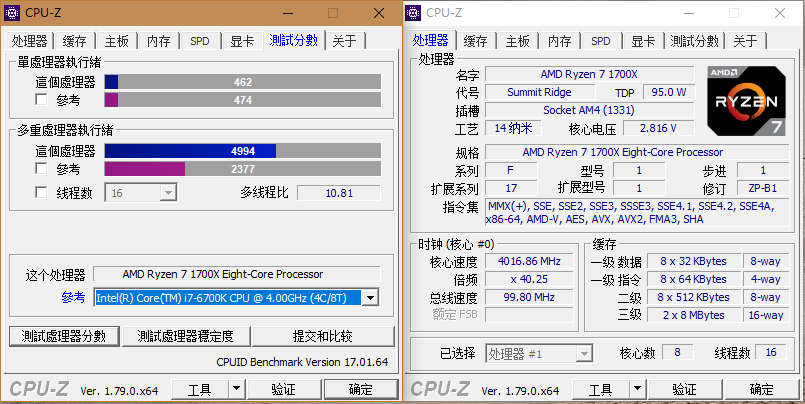Open SPD tab in right window
This screenshot has height=404, width=805.
tap(601, 41)
